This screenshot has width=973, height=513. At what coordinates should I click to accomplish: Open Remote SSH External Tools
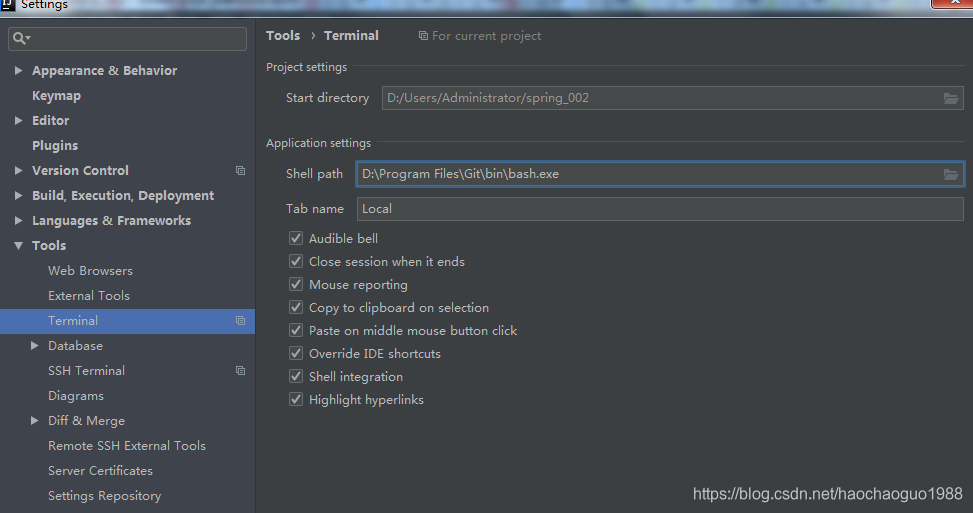127,446
